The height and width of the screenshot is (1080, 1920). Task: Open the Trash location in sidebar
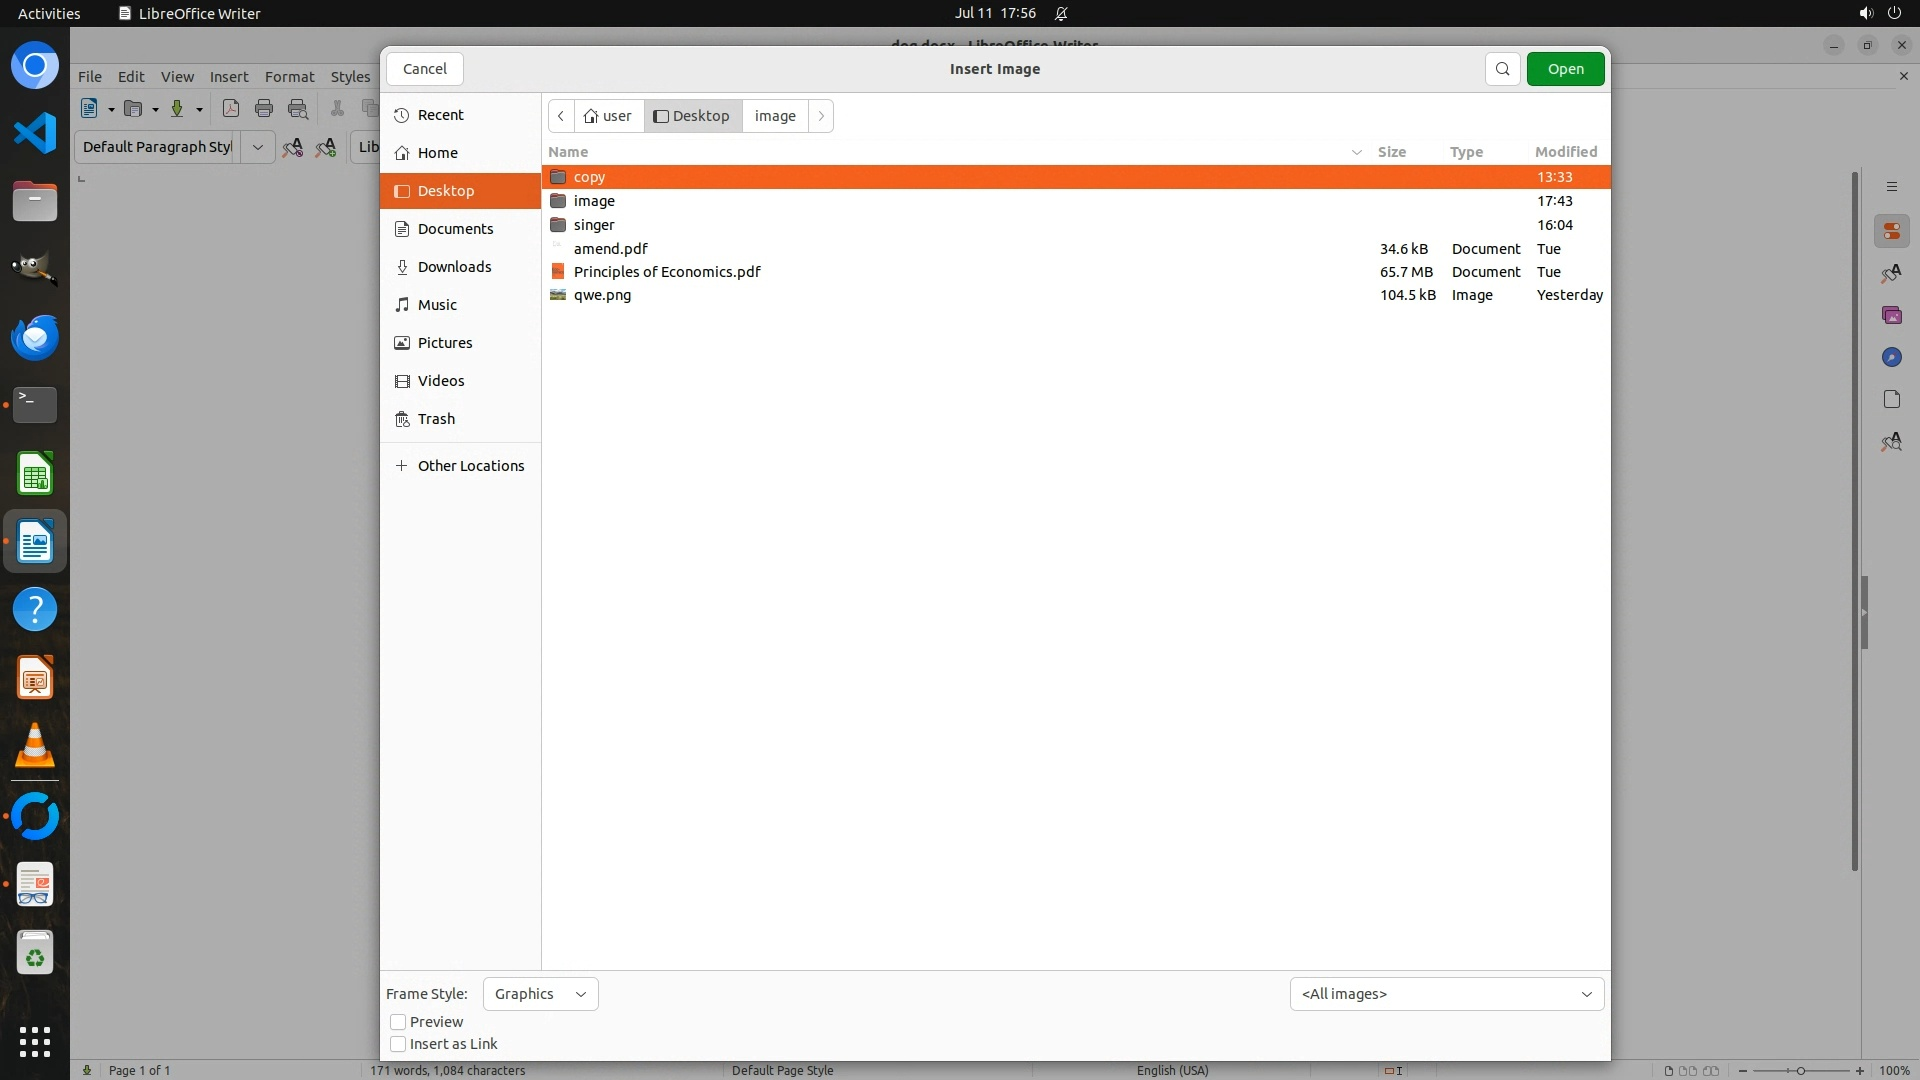tap(436, 419)
